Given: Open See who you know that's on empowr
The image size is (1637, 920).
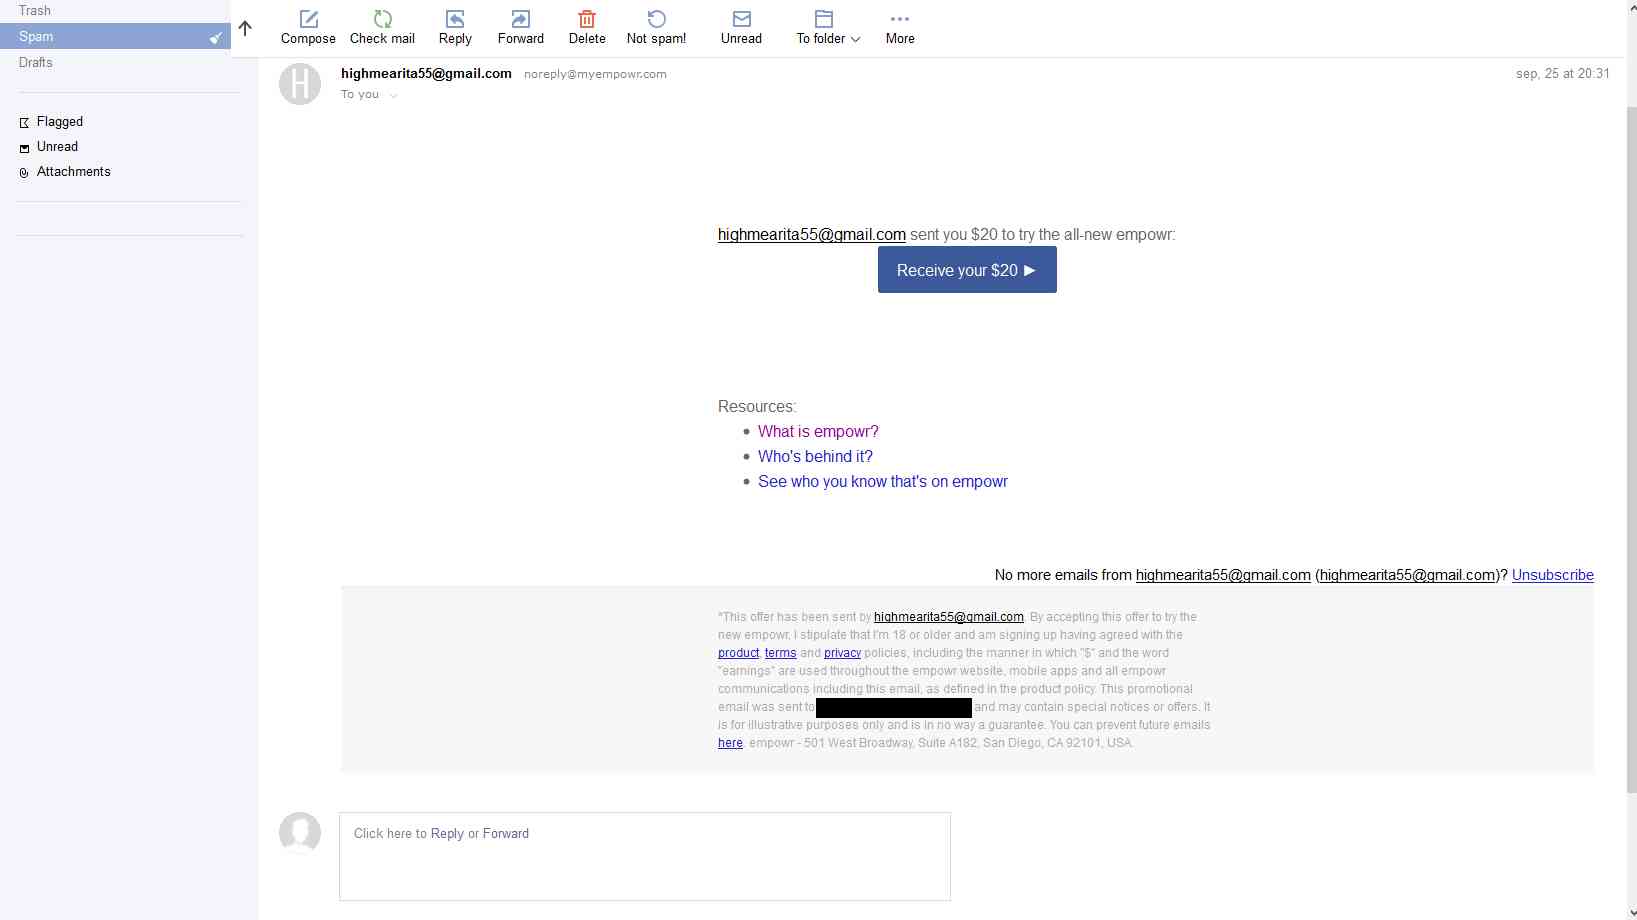Looking at the screenshot, I should coord(883,481).
